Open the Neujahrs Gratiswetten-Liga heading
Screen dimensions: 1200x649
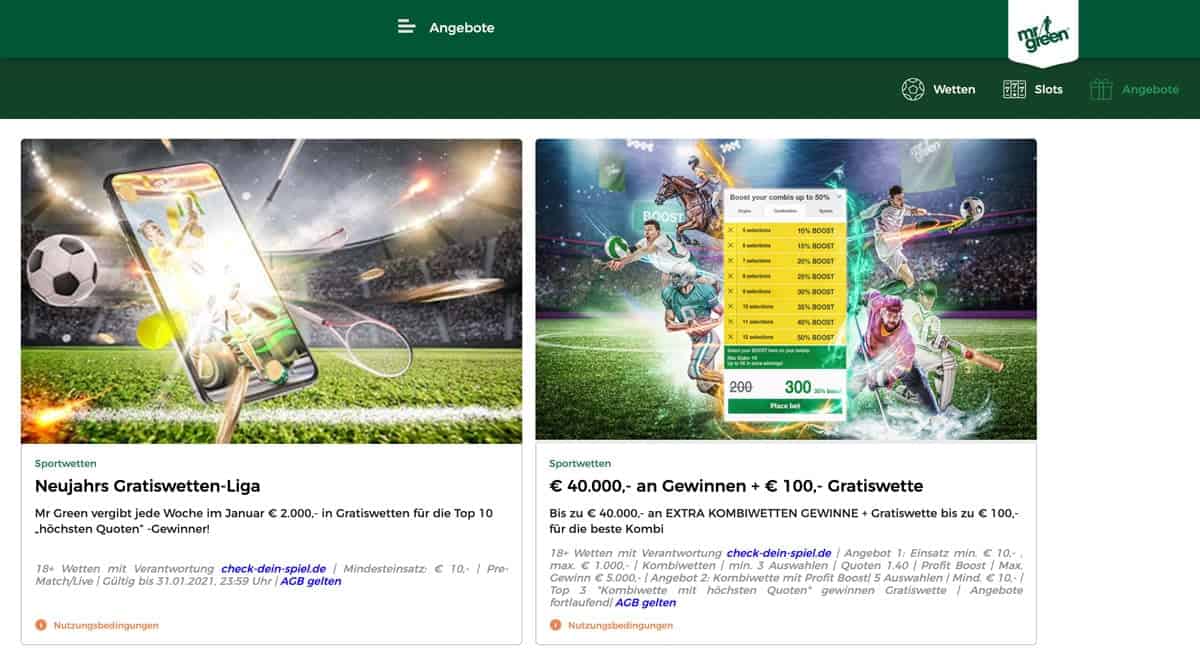coord(147,486)
